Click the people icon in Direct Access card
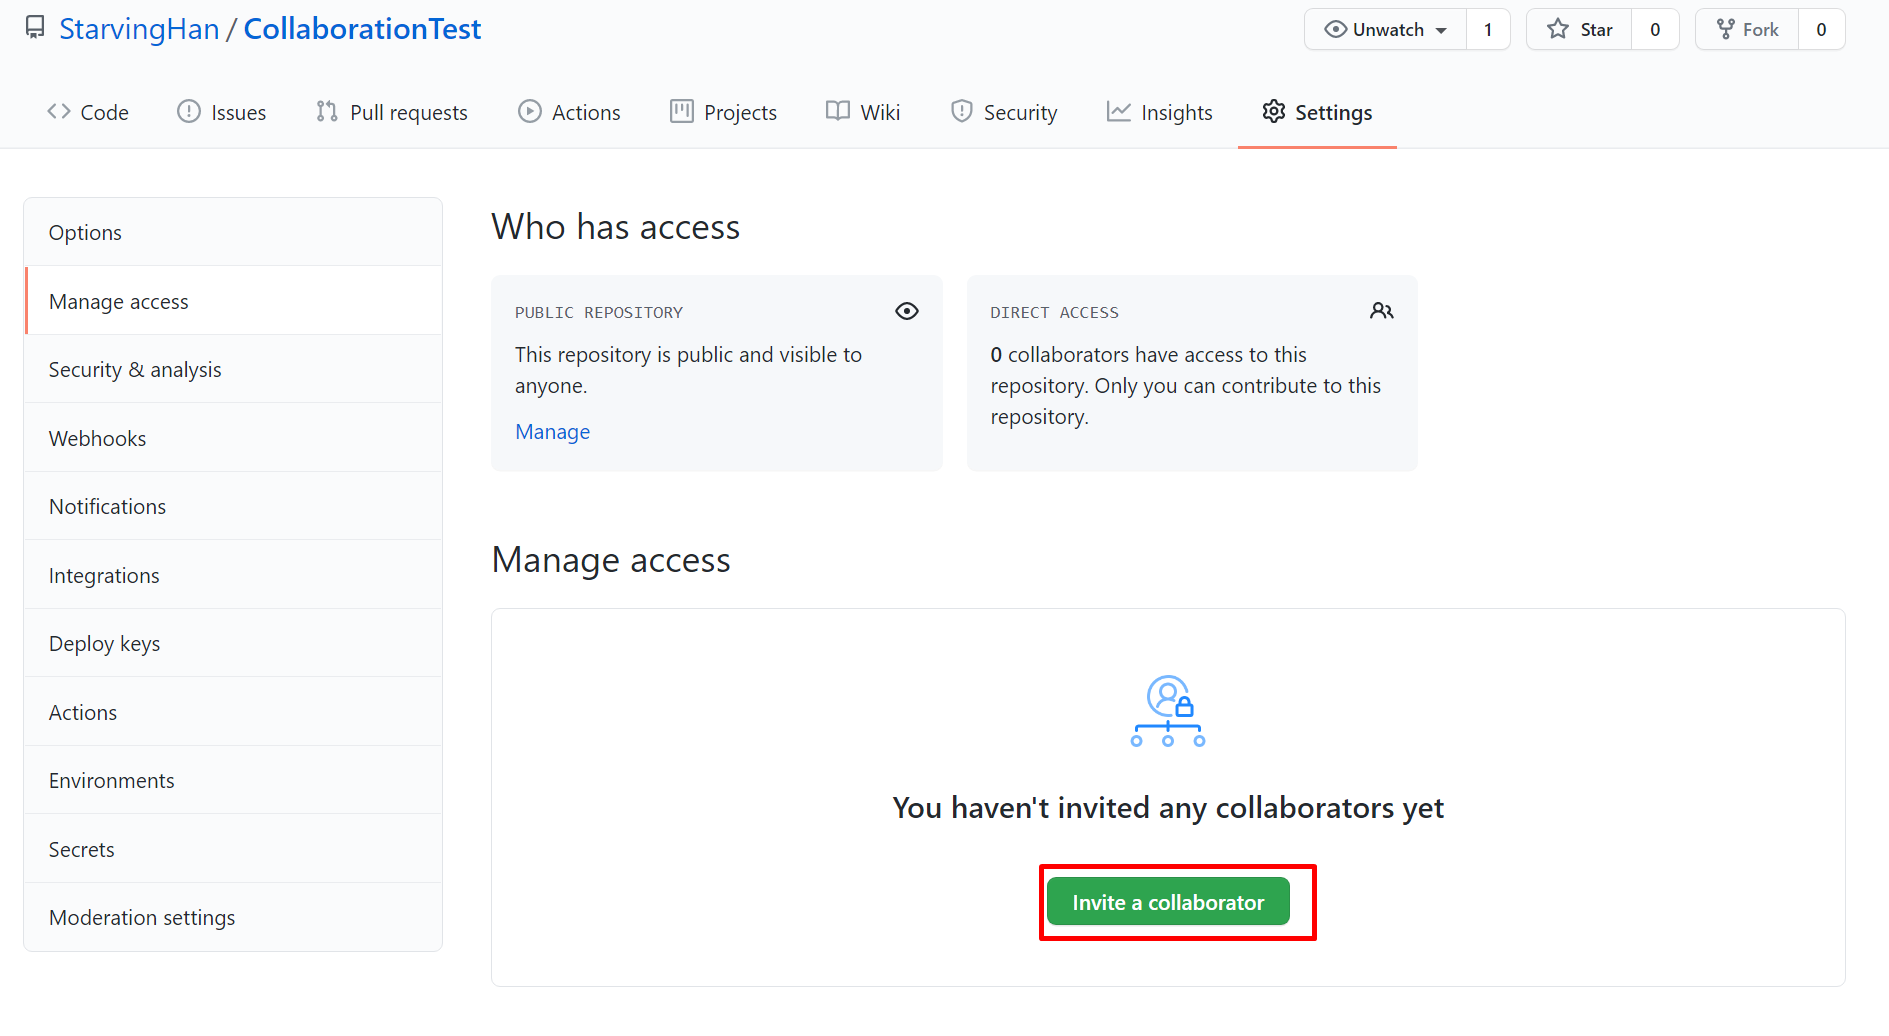Viewport: 1889px width, 1036px height. (x=1382, y=311)
